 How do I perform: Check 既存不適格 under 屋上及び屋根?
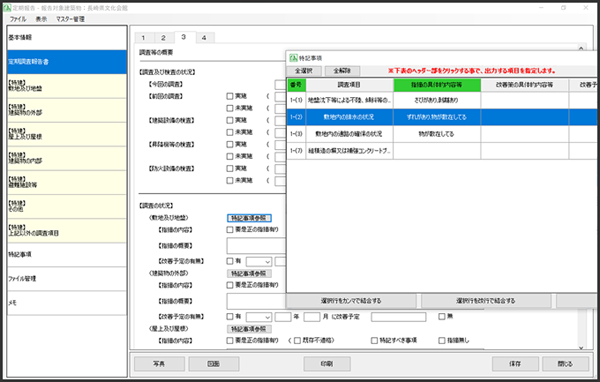297,340
